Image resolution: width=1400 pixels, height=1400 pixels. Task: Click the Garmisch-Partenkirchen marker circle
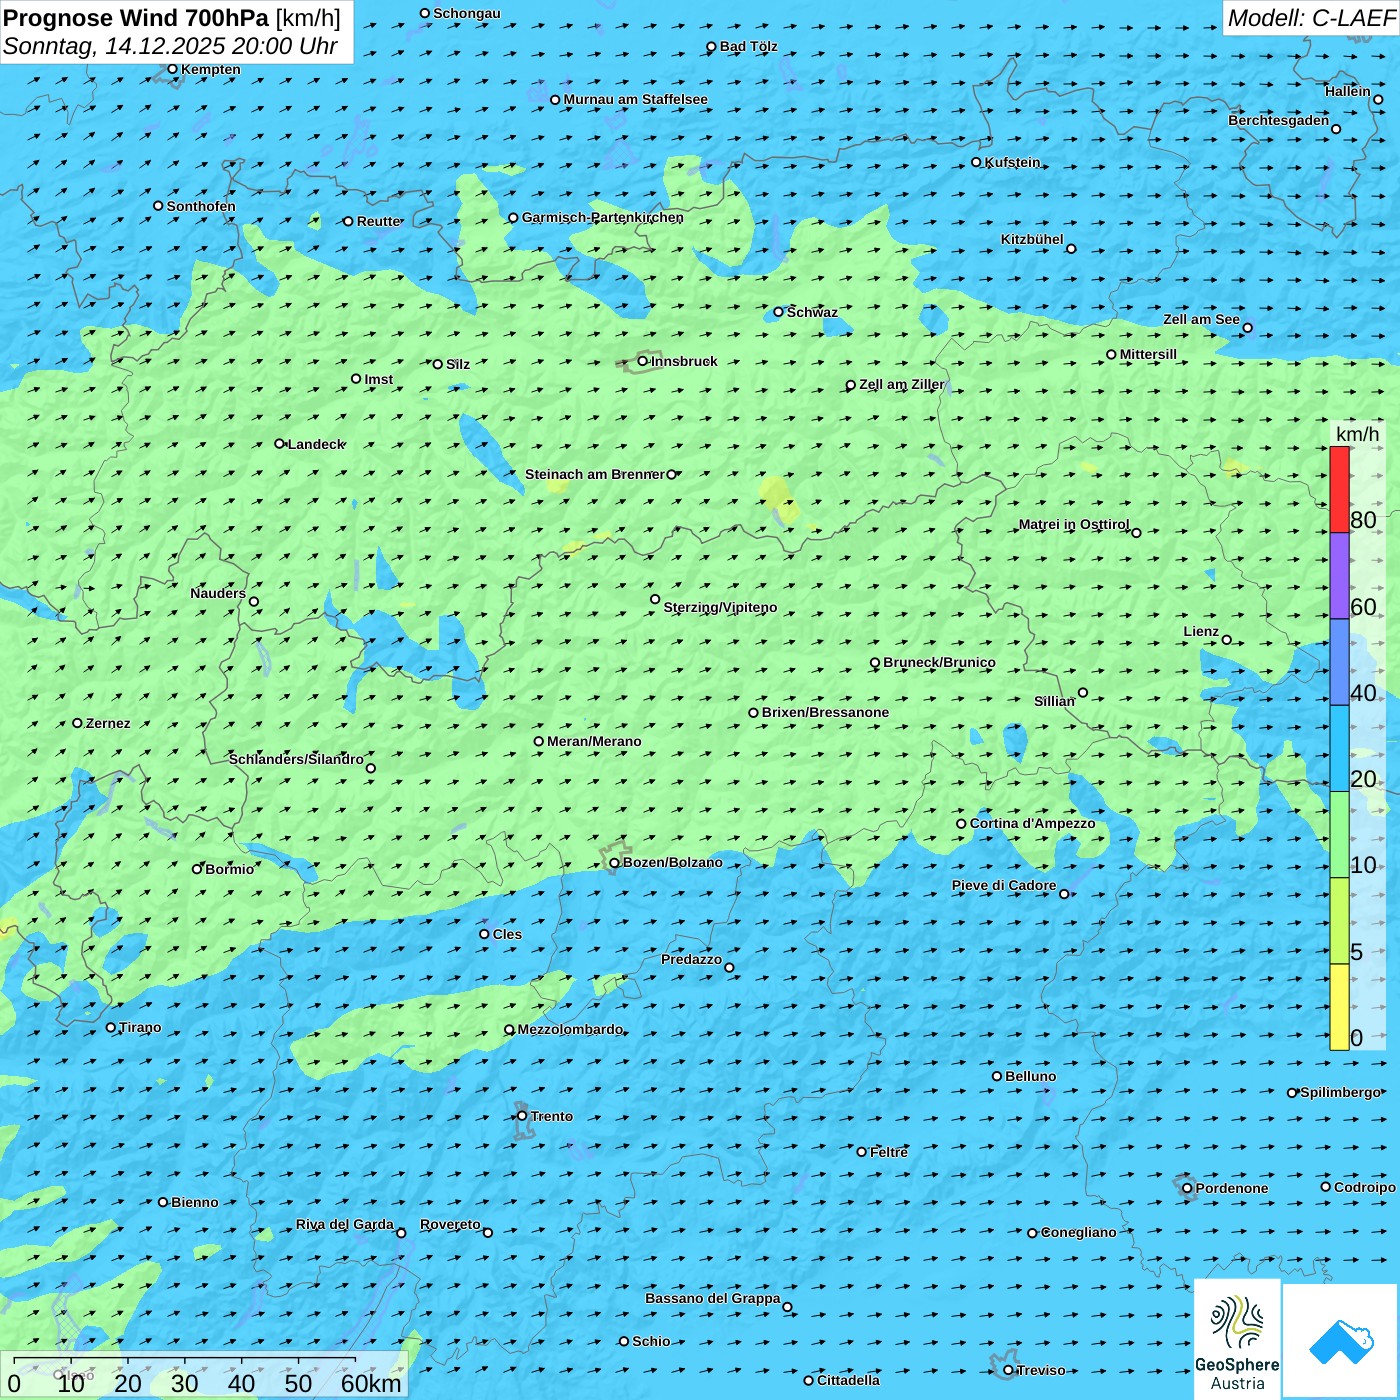(514, 218)
